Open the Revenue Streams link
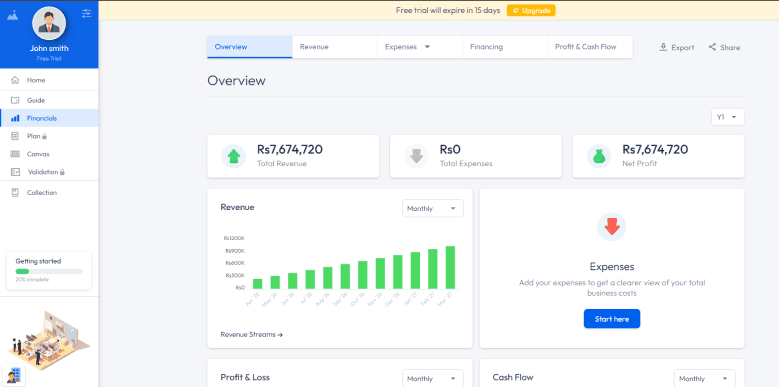The height and width of the screenshot is (387, 779). 251,334
